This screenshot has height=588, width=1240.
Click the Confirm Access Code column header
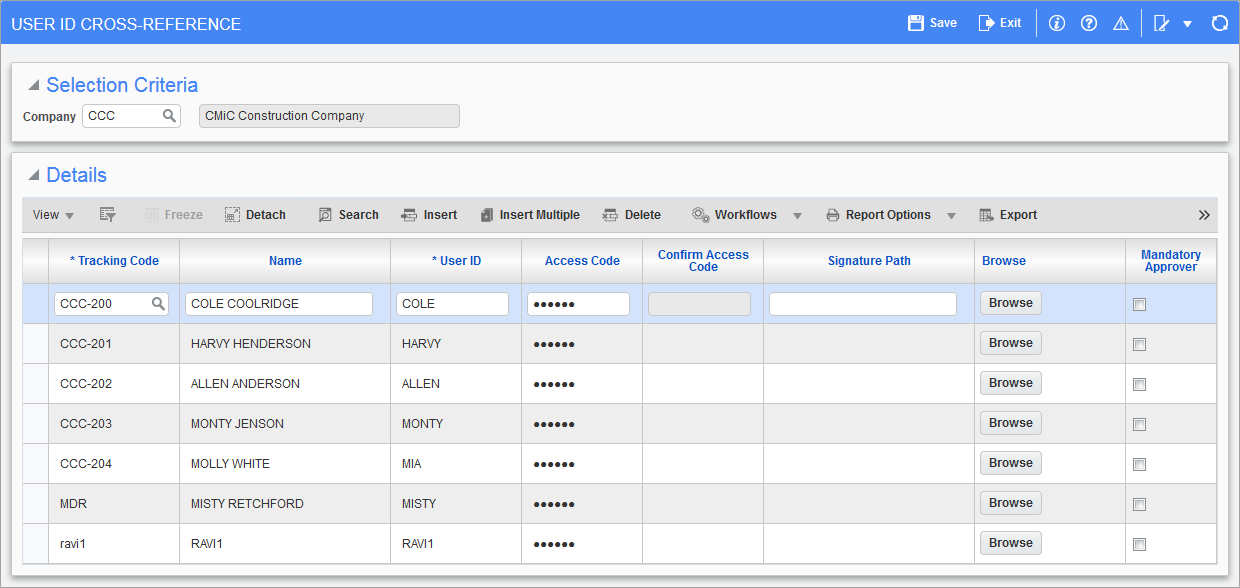tap(703, 261)
